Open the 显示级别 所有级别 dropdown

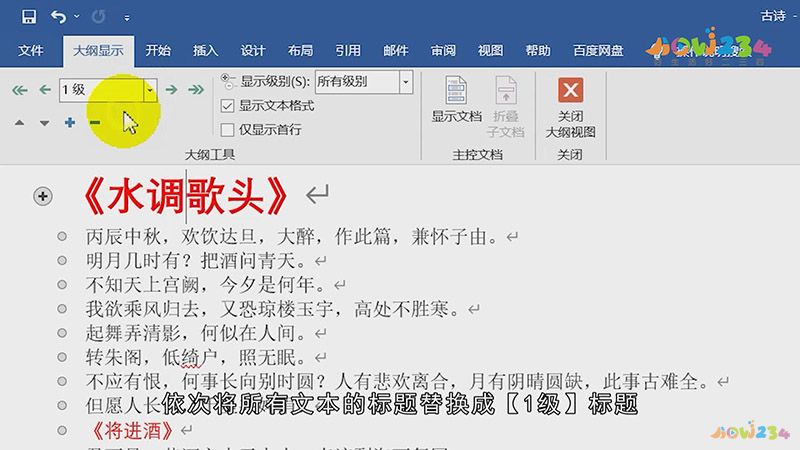[x=406, y=82]
